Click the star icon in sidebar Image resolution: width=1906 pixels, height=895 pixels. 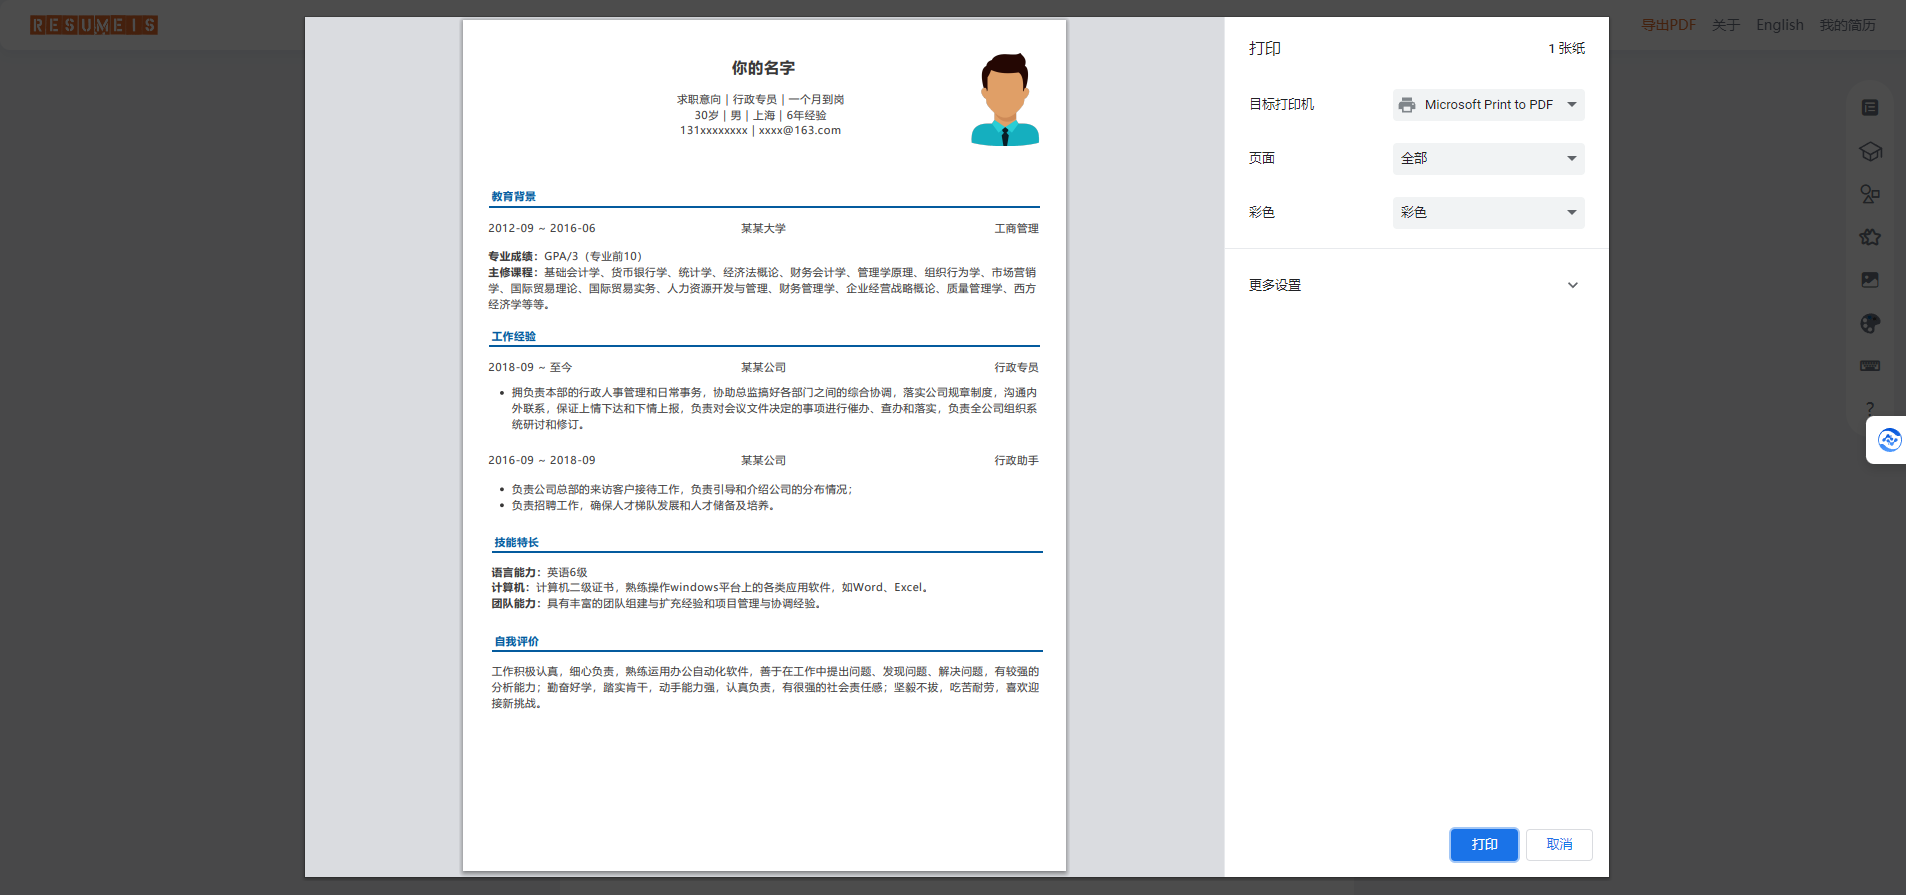pyautogui.click(x=1870, y=237)
